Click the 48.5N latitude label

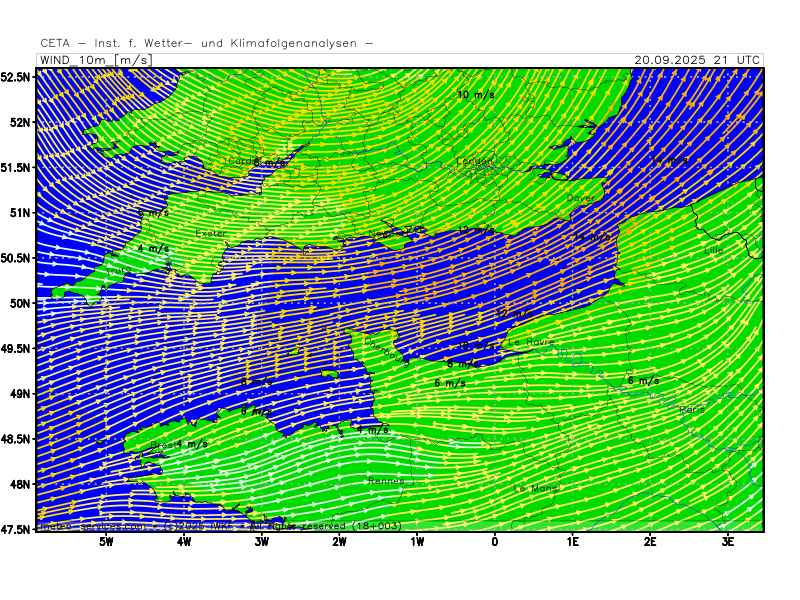(x=15, y=439)
